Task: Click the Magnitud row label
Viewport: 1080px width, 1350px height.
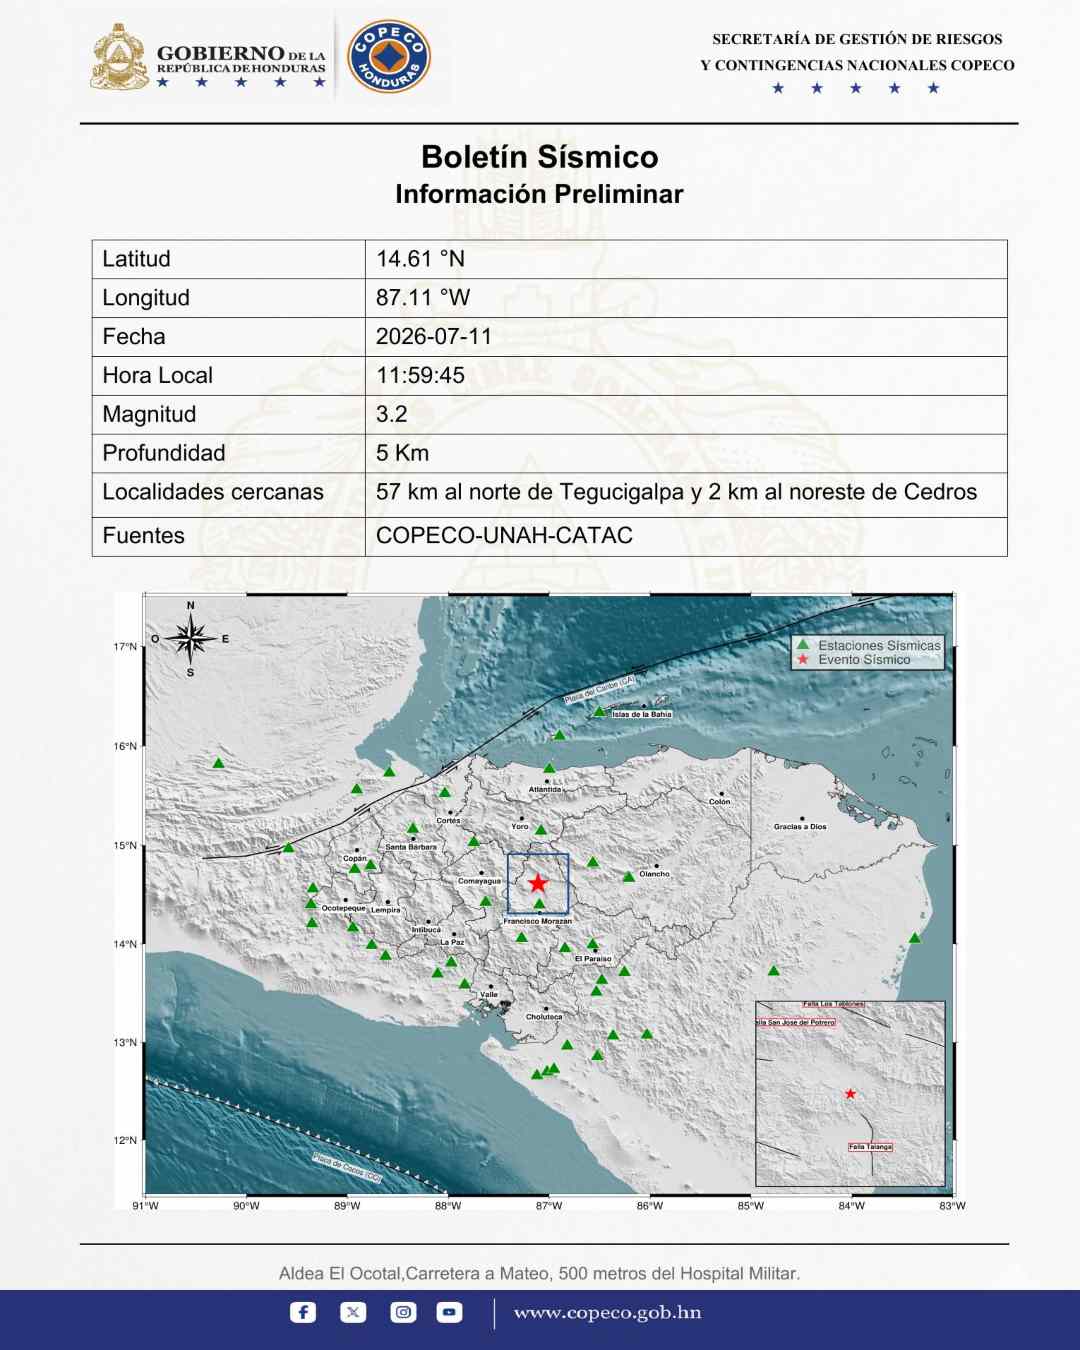Action: click(149, 414)
